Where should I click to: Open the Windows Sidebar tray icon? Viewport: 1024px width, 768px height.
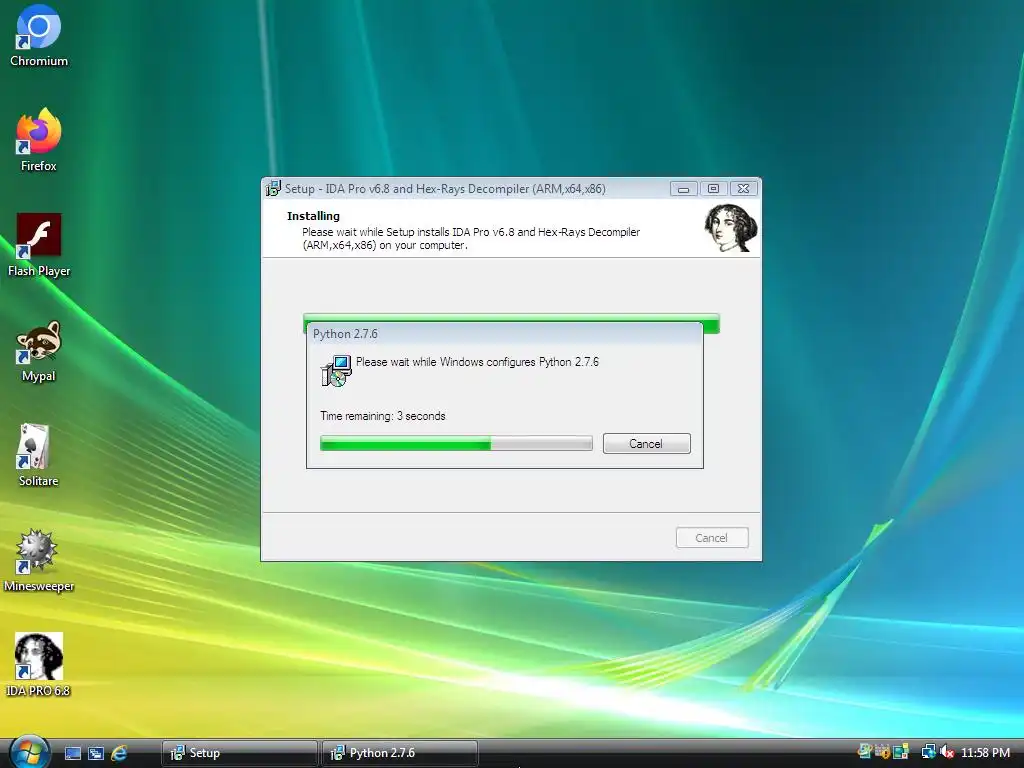901,752
